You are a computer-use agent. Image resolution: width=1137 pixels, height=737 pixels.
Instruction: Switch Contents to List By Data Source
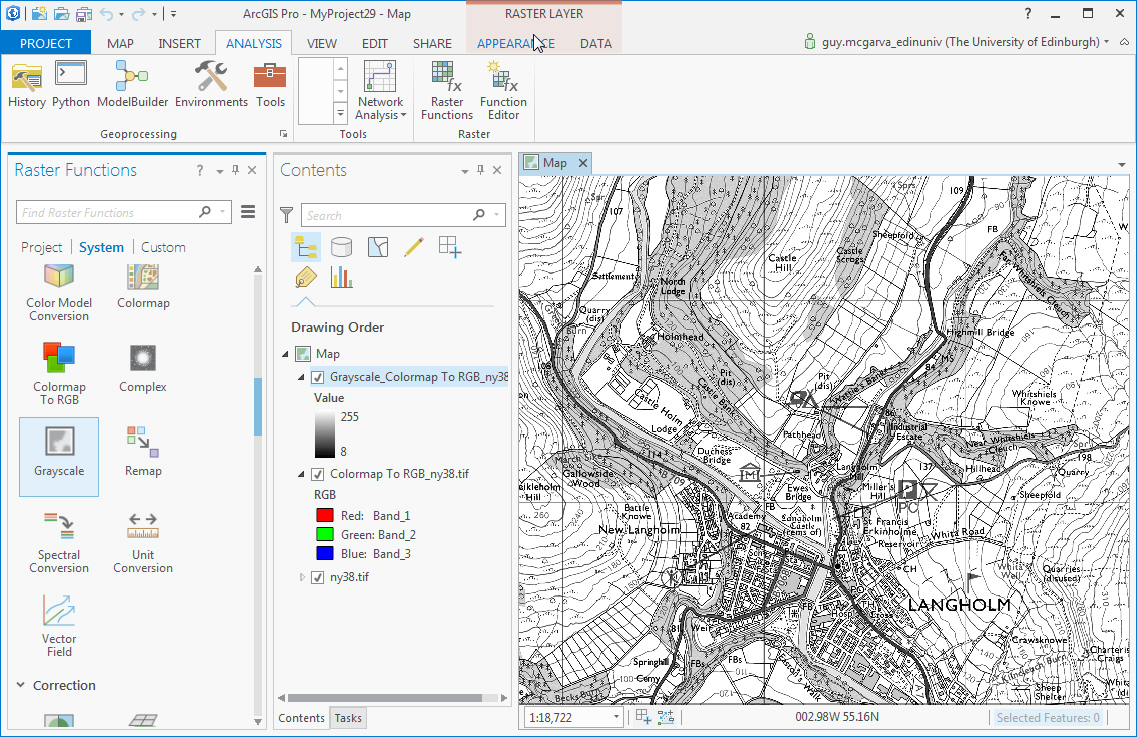point(342,247)
